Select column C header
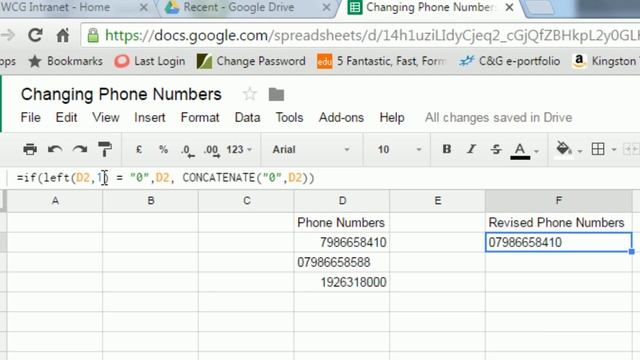The image size is (640, 360). [247, 201]
